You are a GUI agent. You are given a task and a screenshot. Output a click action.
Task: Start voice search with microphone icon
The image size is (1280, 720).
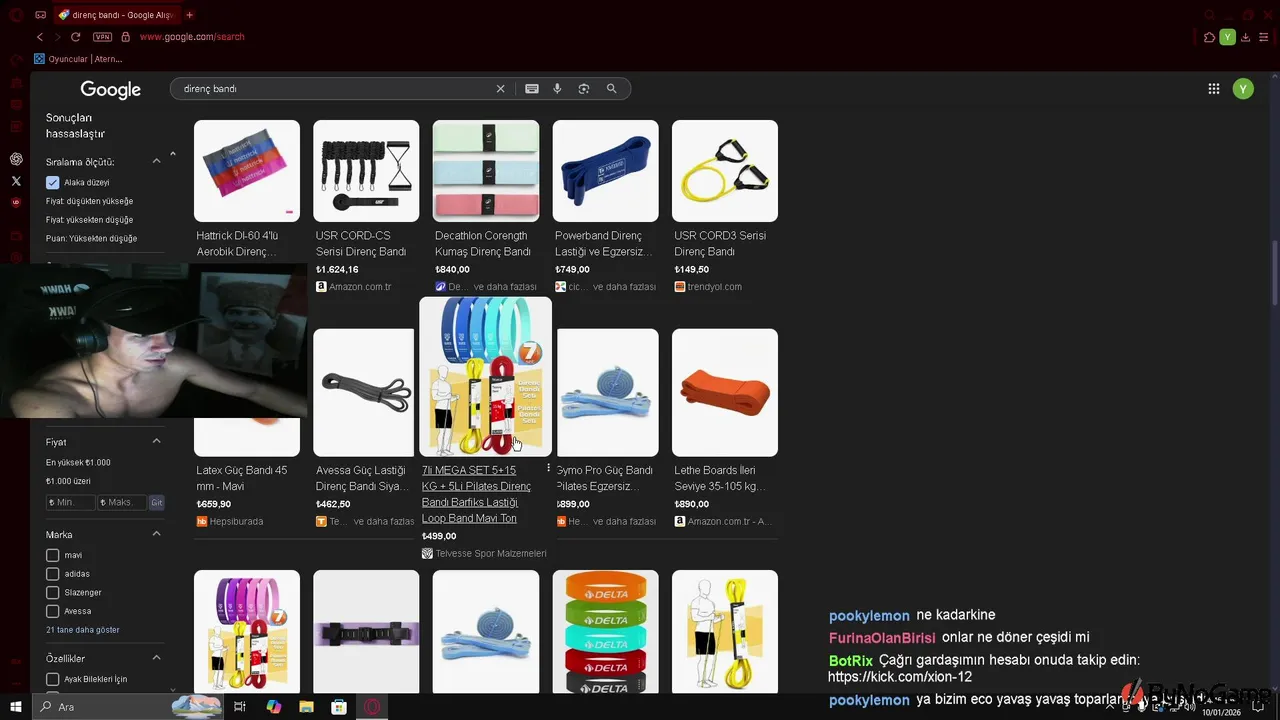[558, 89]
